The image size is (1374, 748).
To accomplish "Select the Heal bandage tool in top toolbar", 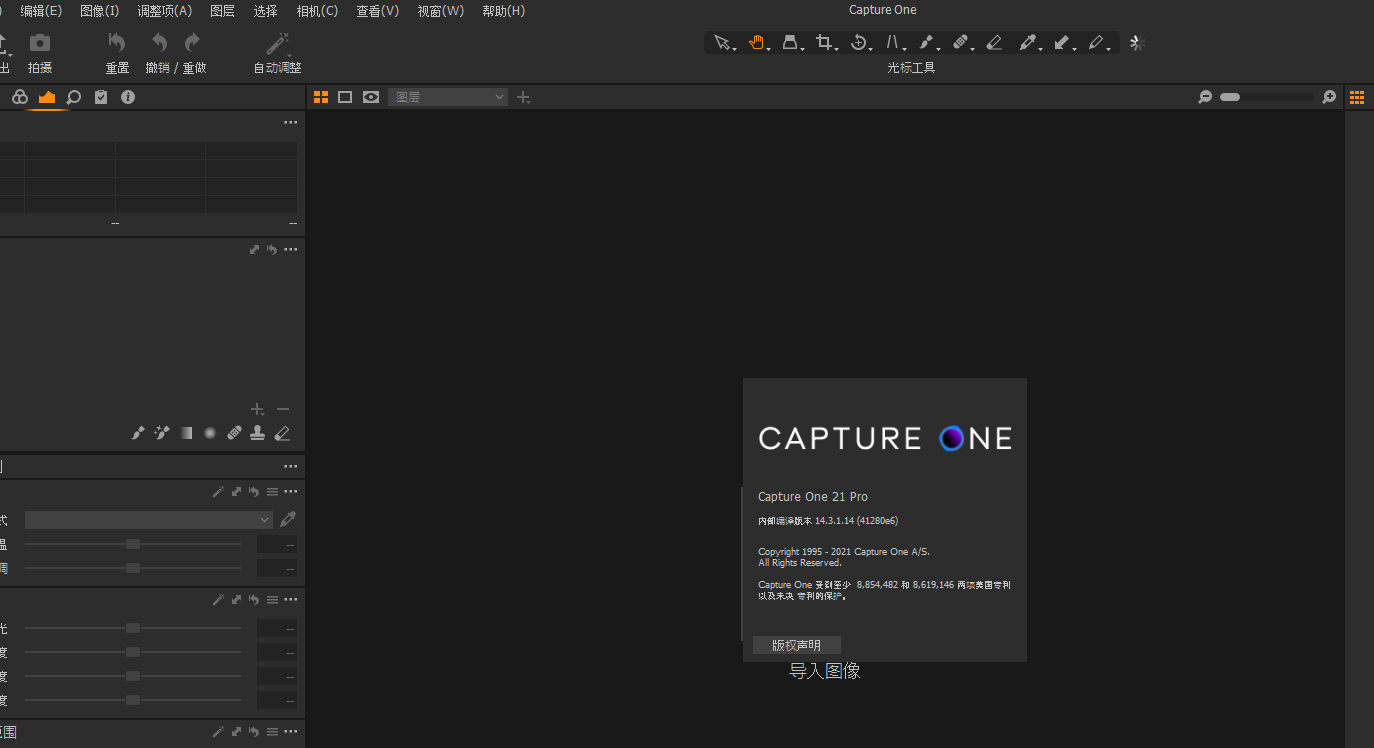I will pos(960,42).
